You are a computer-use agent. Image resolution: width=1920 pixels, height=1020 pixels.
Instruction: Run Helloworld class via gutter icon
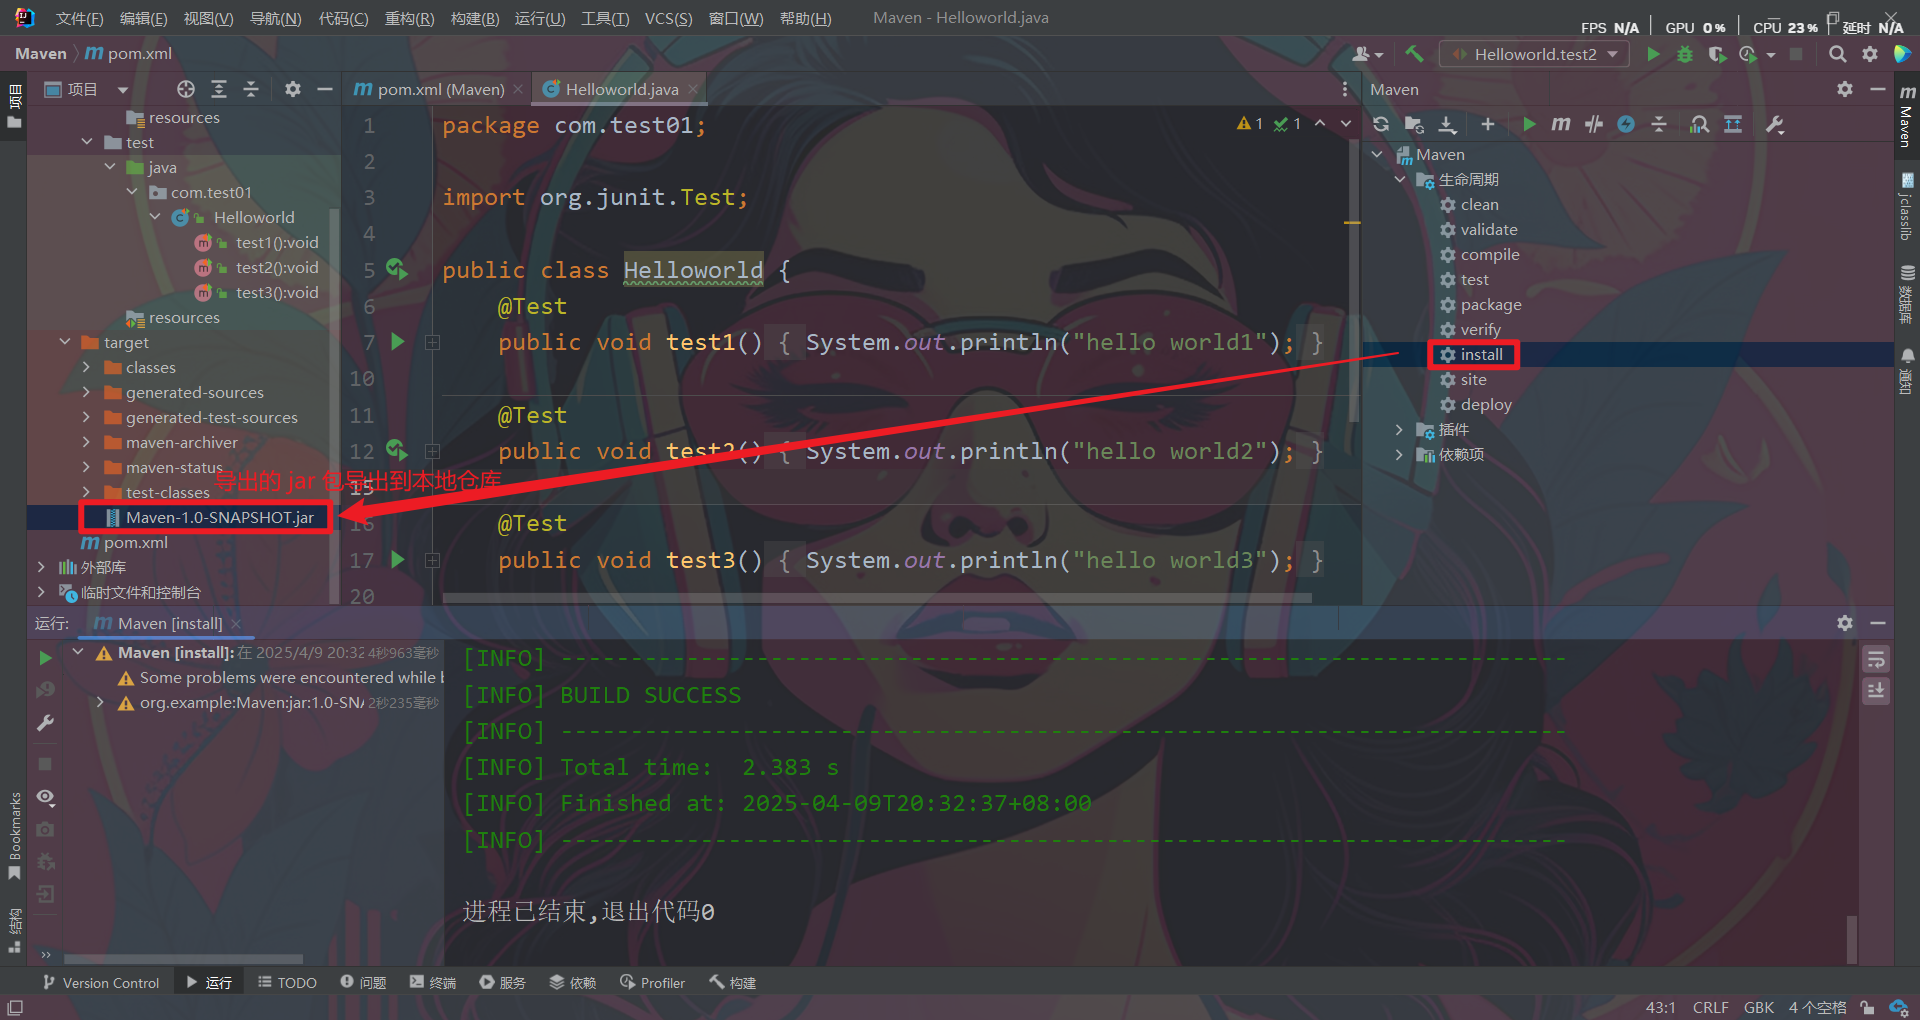(397, 270)
